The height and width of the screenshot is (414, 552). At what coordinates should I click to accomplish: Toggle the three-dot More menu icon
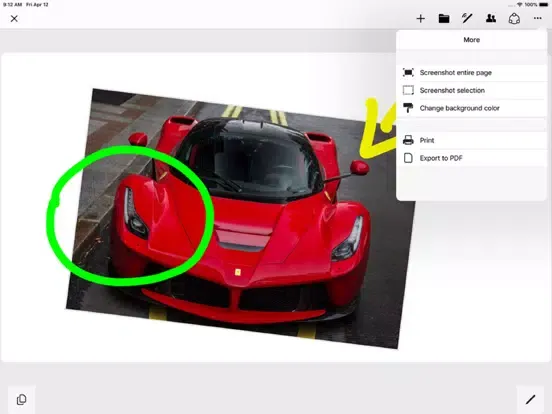pyautogui.click(x=537, y=18)
